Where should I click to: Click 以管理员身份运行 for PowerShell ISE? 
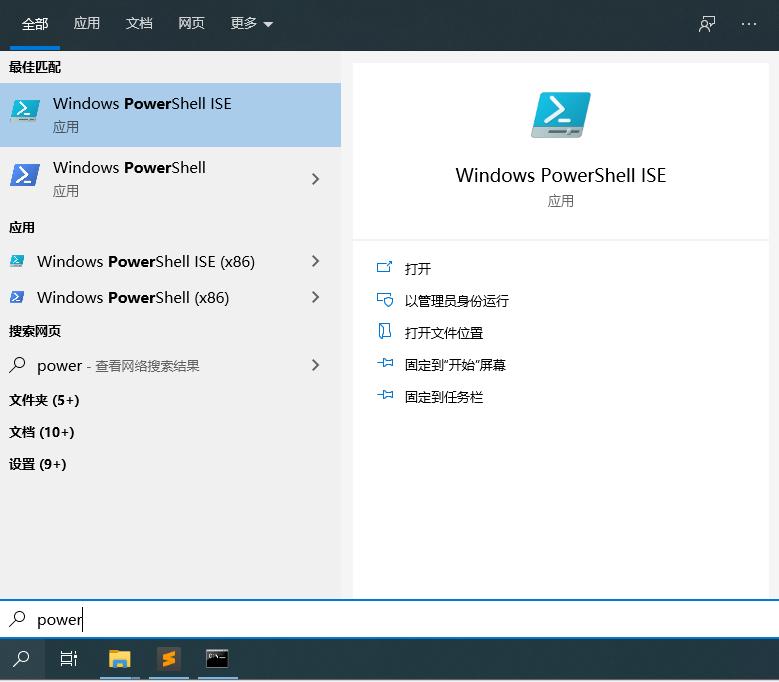tap(456, 301)
